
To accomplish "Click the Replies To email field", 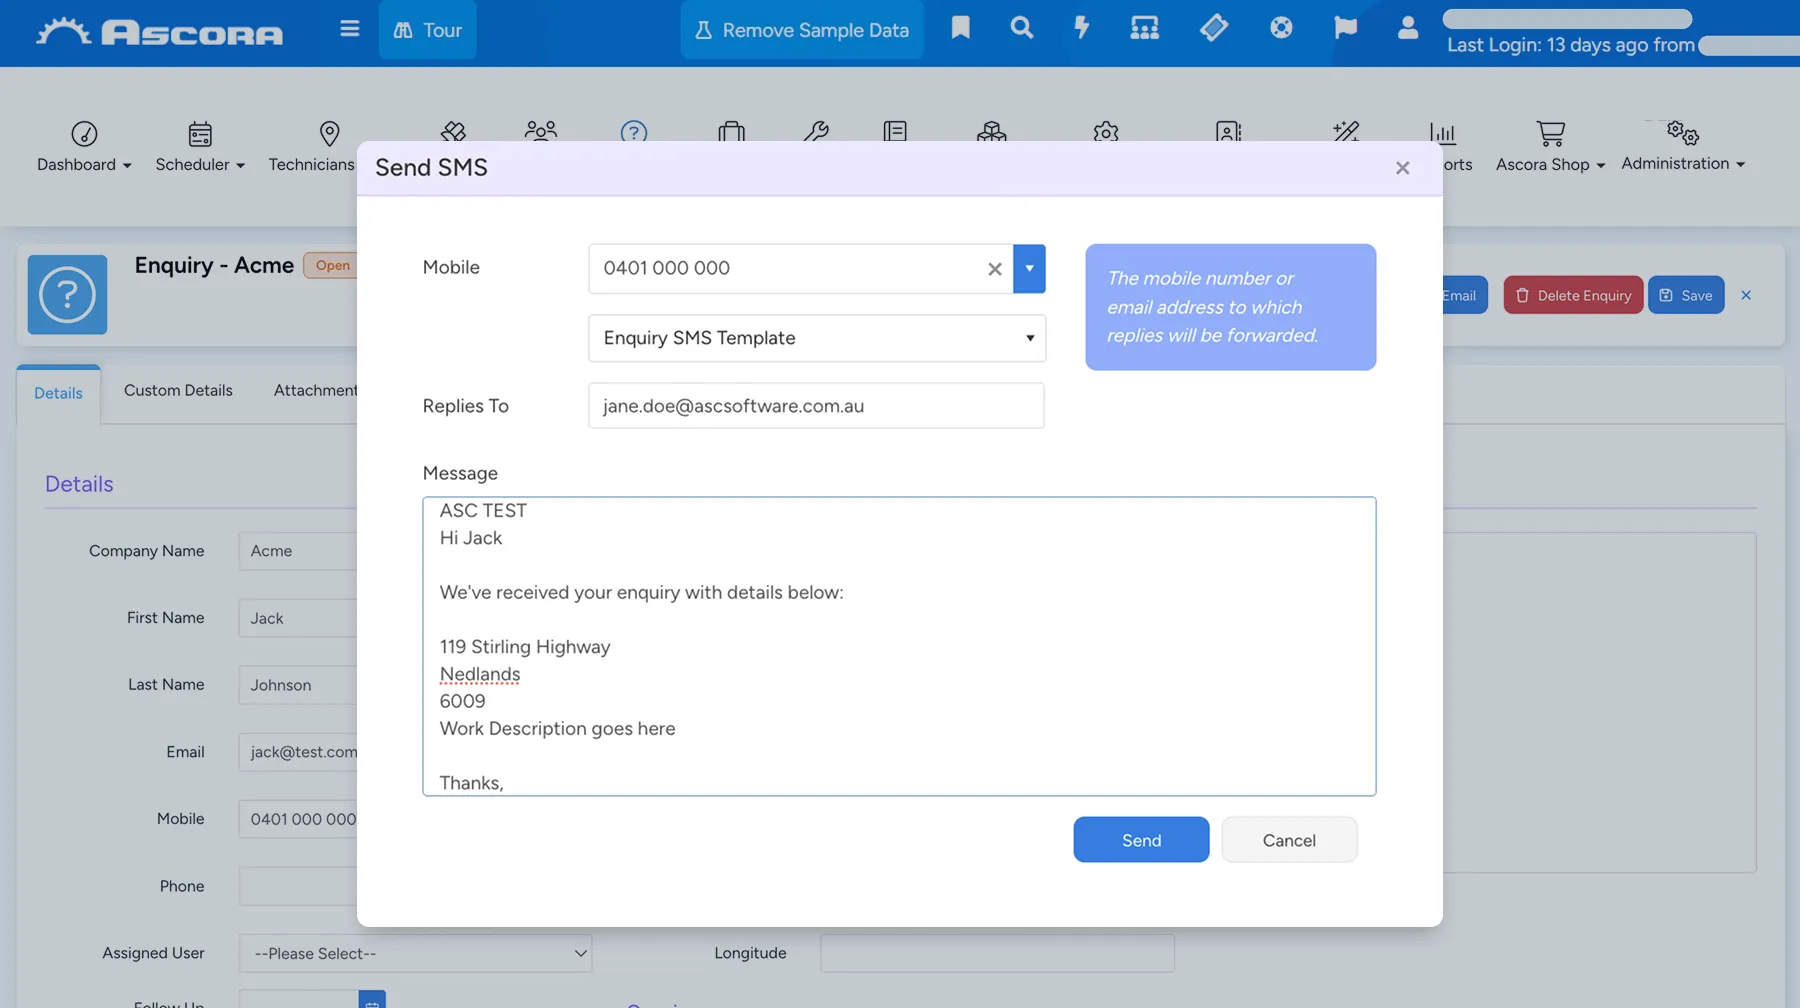I will tap(816, 406).
